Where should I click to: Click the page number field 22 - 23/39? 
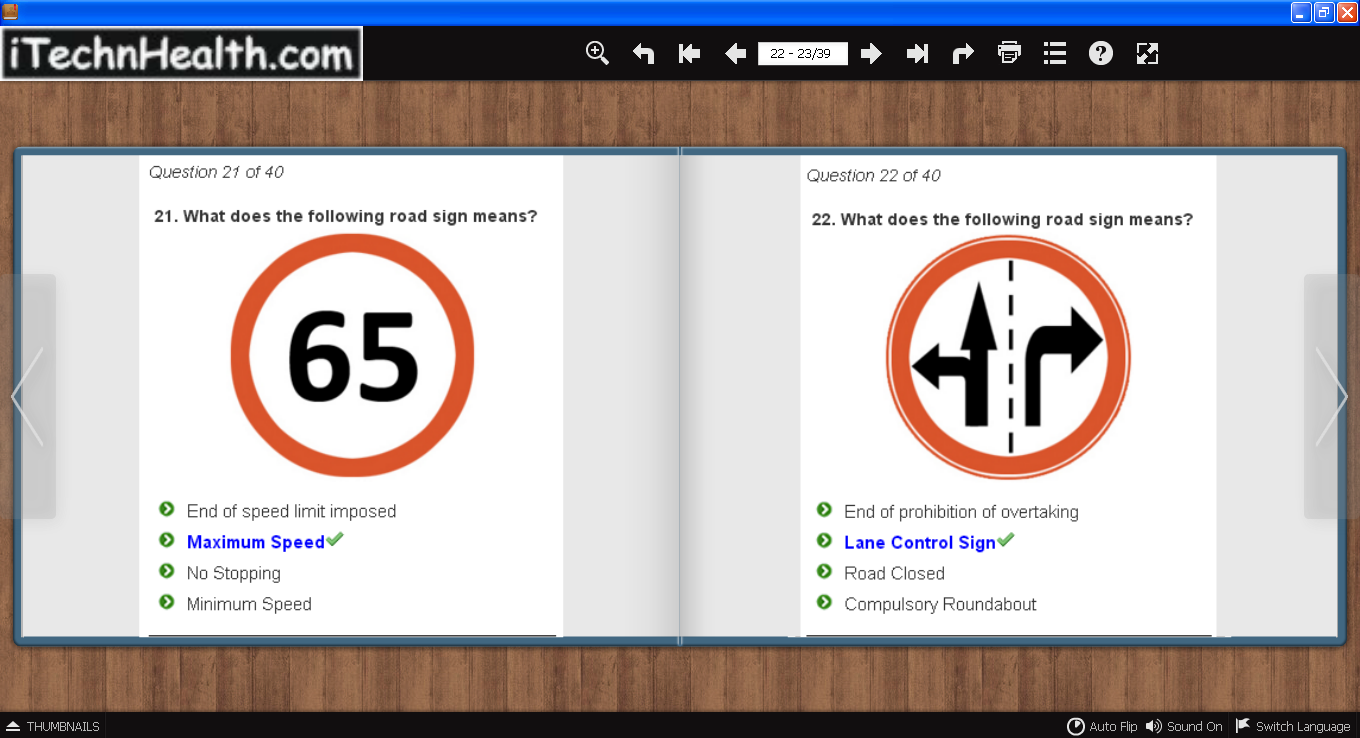tap(802, 53)
